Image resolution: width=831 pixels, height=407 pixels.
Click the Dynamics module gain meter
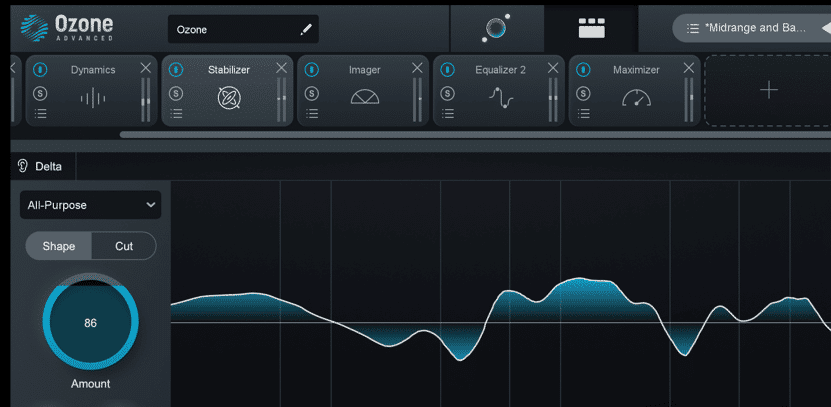coord(145,100)
